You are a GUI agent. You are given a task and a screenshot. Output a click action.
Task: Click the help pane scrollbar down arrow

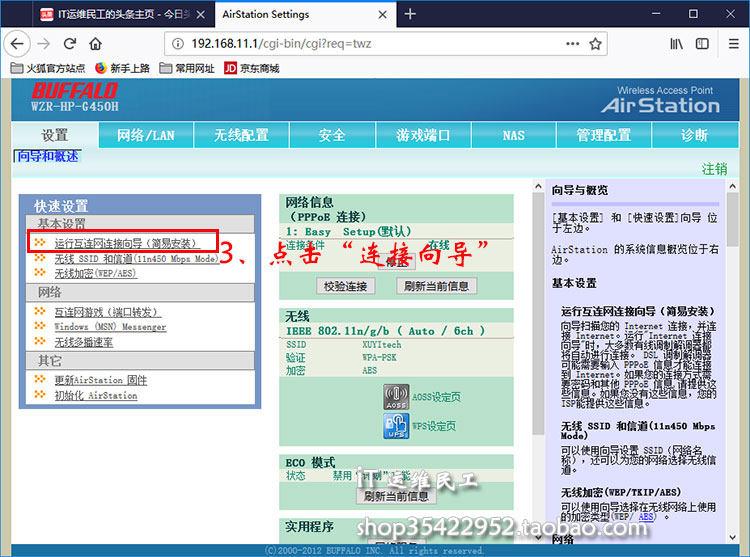[732, 537]
